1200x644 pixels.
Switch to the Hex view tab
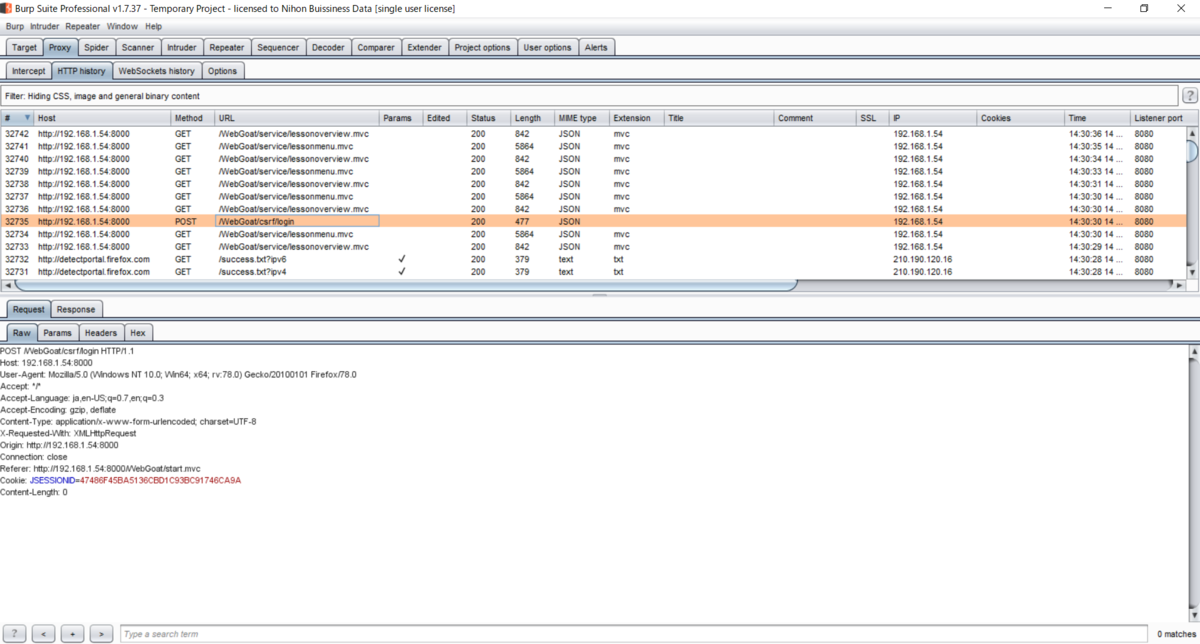(138, 332)
